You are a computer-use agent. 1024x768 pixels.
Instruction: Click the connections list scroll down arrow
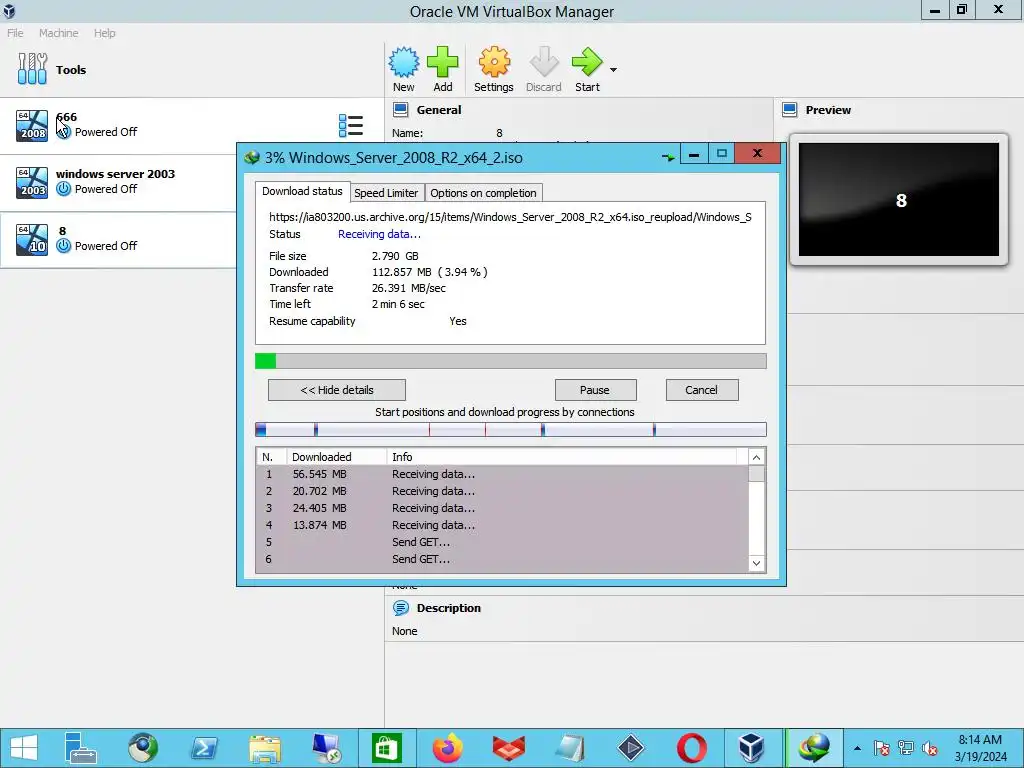[x=756, y=563]
